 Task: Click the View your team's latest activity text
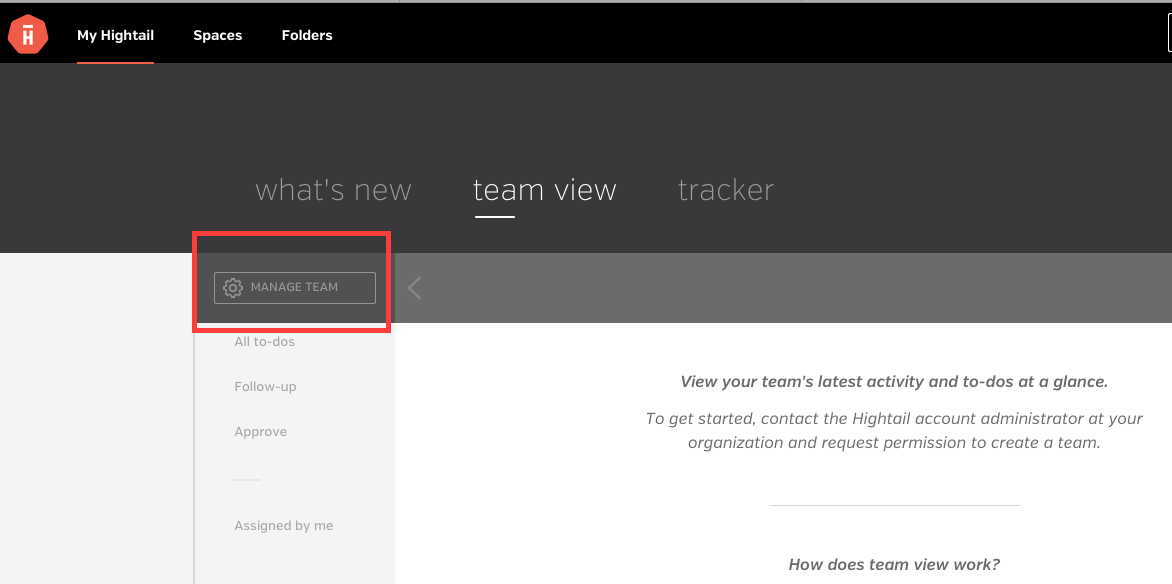click(x=894, y=382)
